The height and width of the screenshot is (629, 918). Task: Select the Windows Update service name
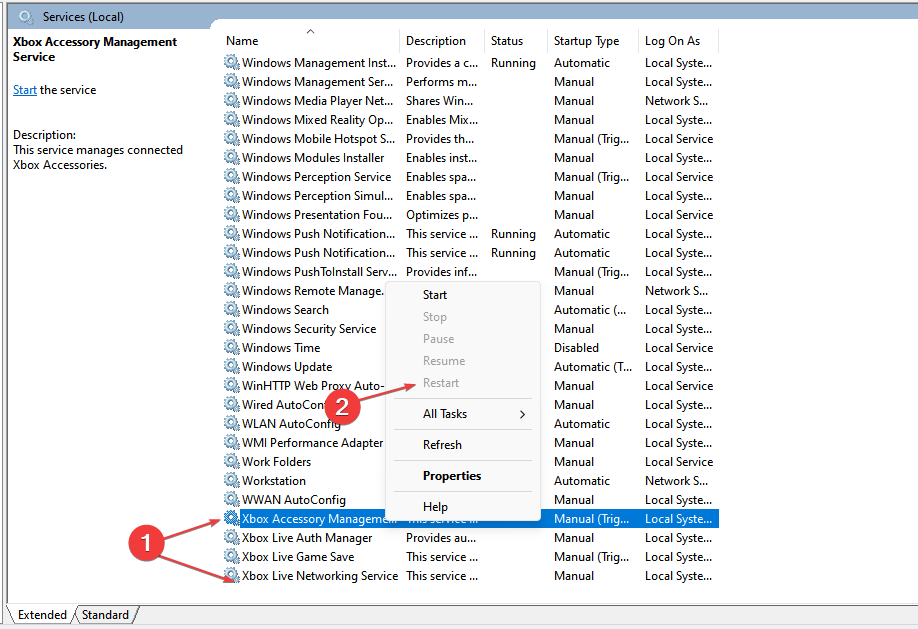click(x=287, y=367)
